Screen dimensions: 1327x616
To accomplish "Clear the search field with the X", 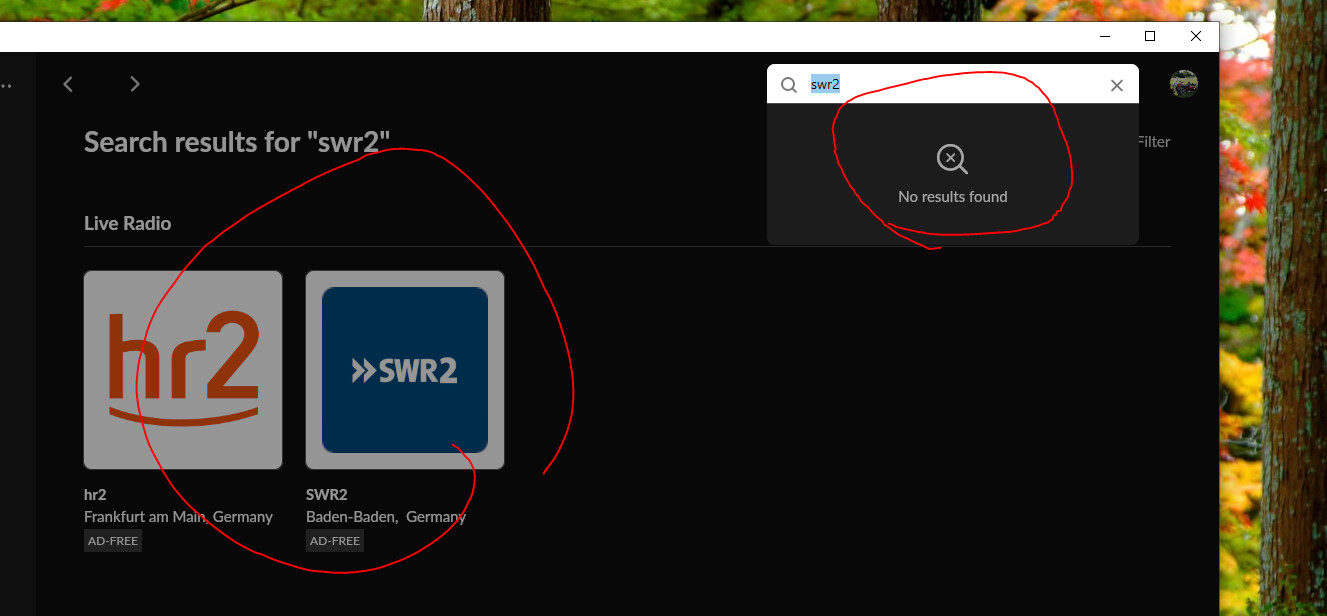I will (x=1117, y=85).
